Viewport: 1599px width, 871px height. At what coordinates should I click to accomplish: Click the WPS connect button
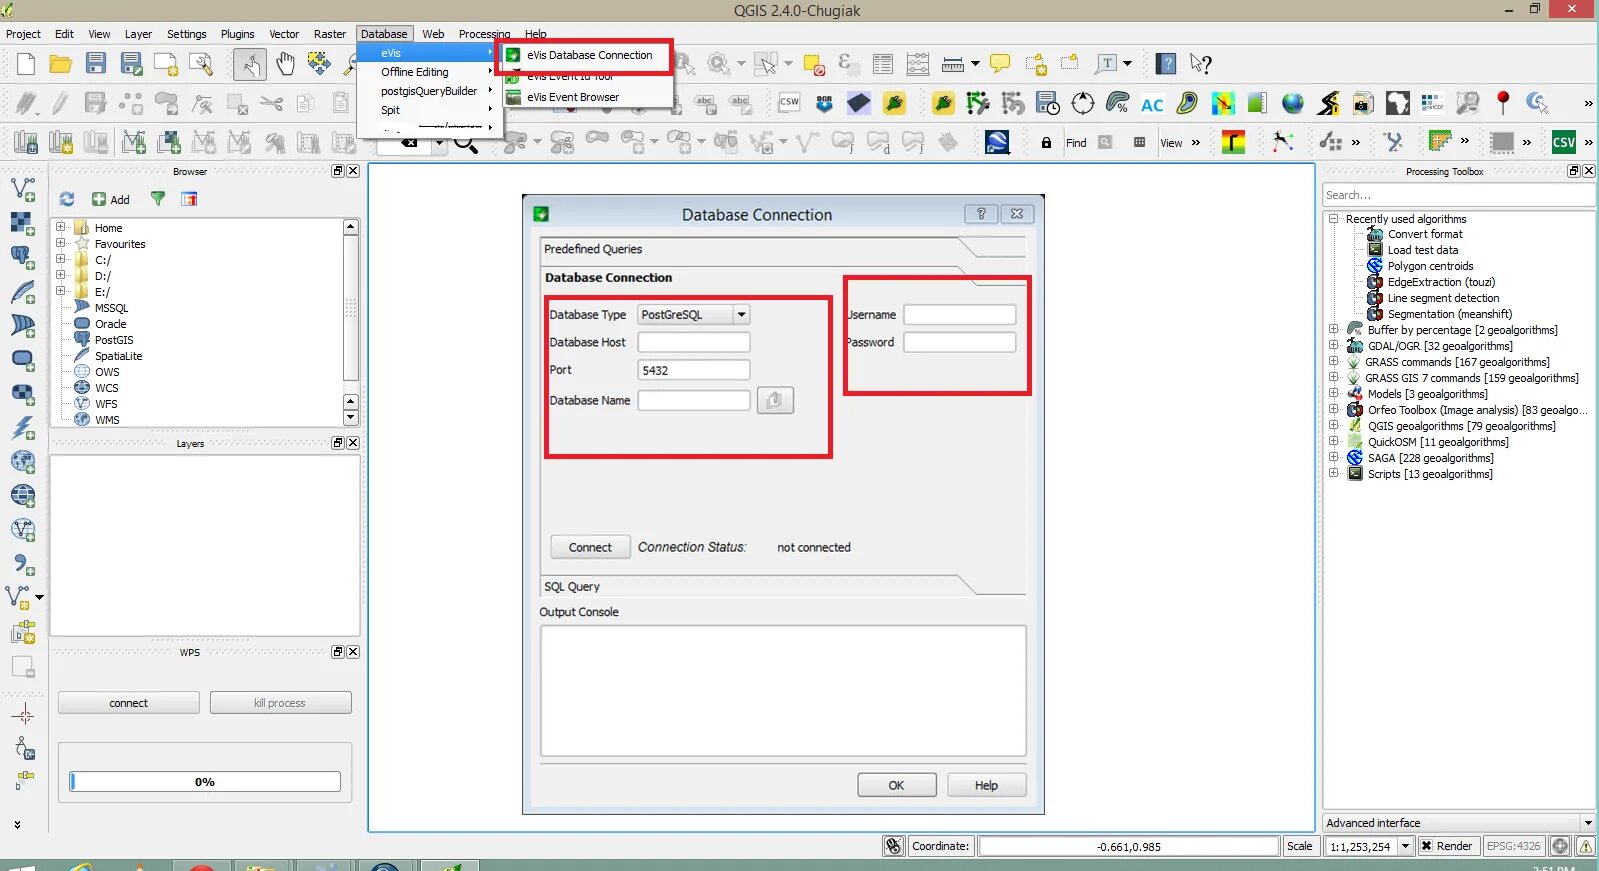pyautogui.click(x=129, y=703)
